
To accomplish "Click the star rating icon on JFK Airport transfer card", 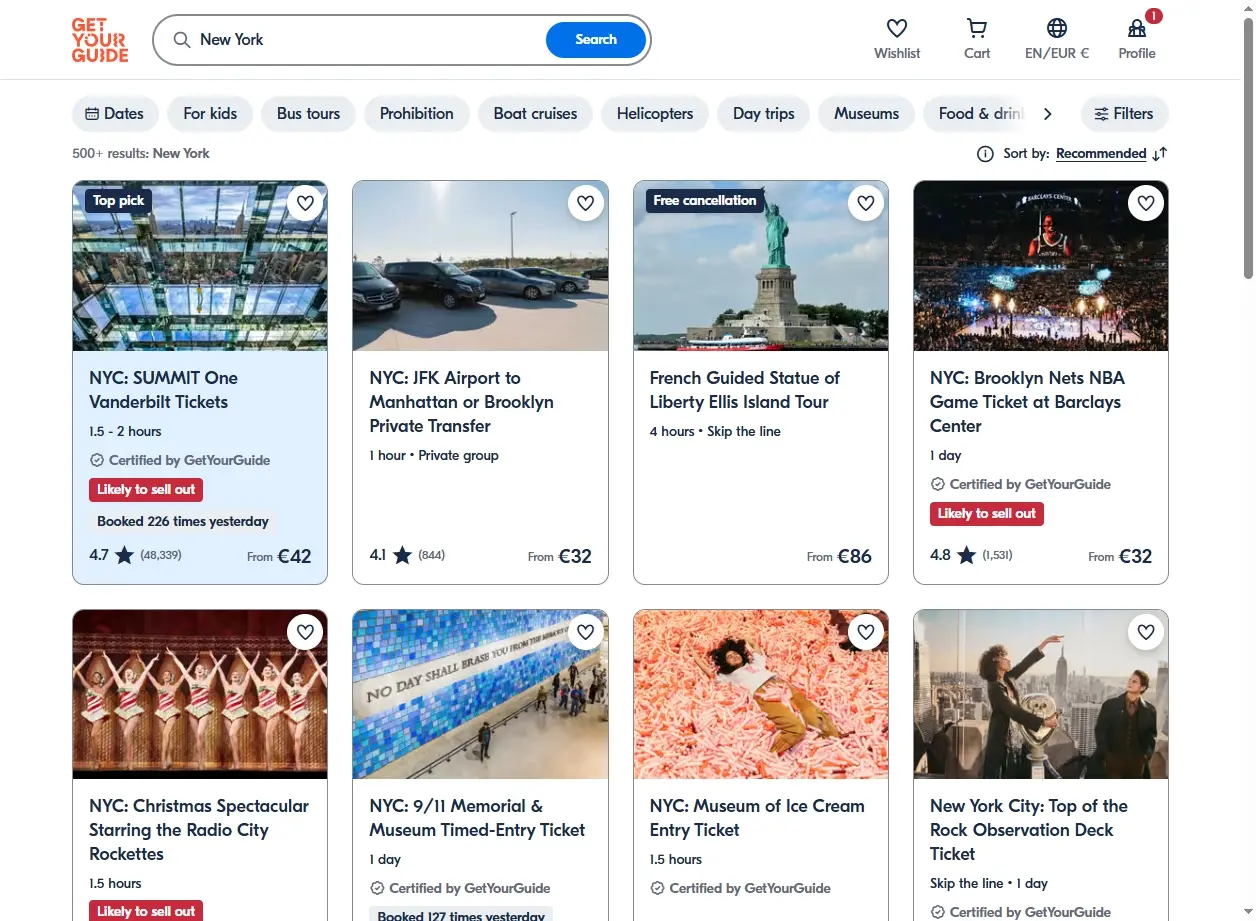I will [402, 555].
